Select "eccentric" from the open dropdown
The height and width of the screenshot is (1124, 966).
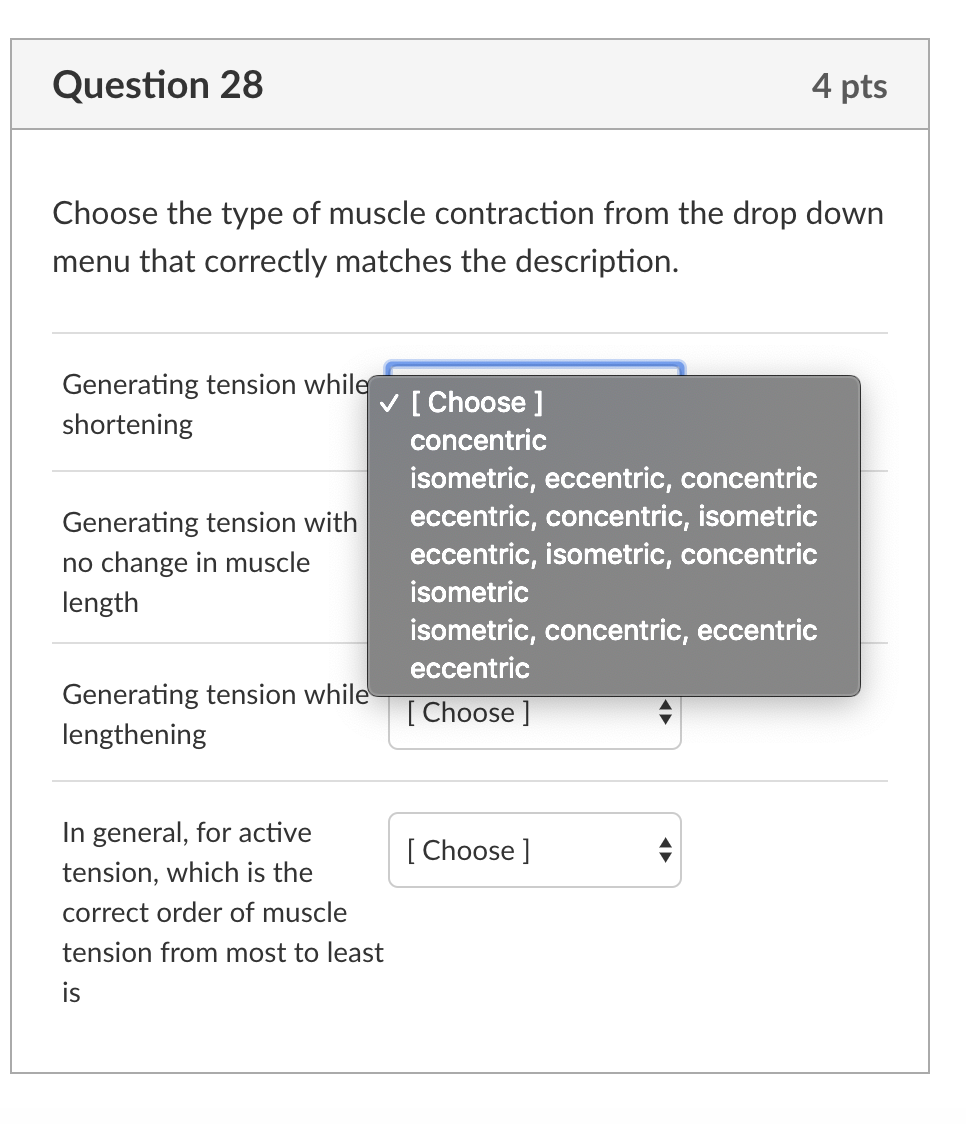(x=470, y=668)
